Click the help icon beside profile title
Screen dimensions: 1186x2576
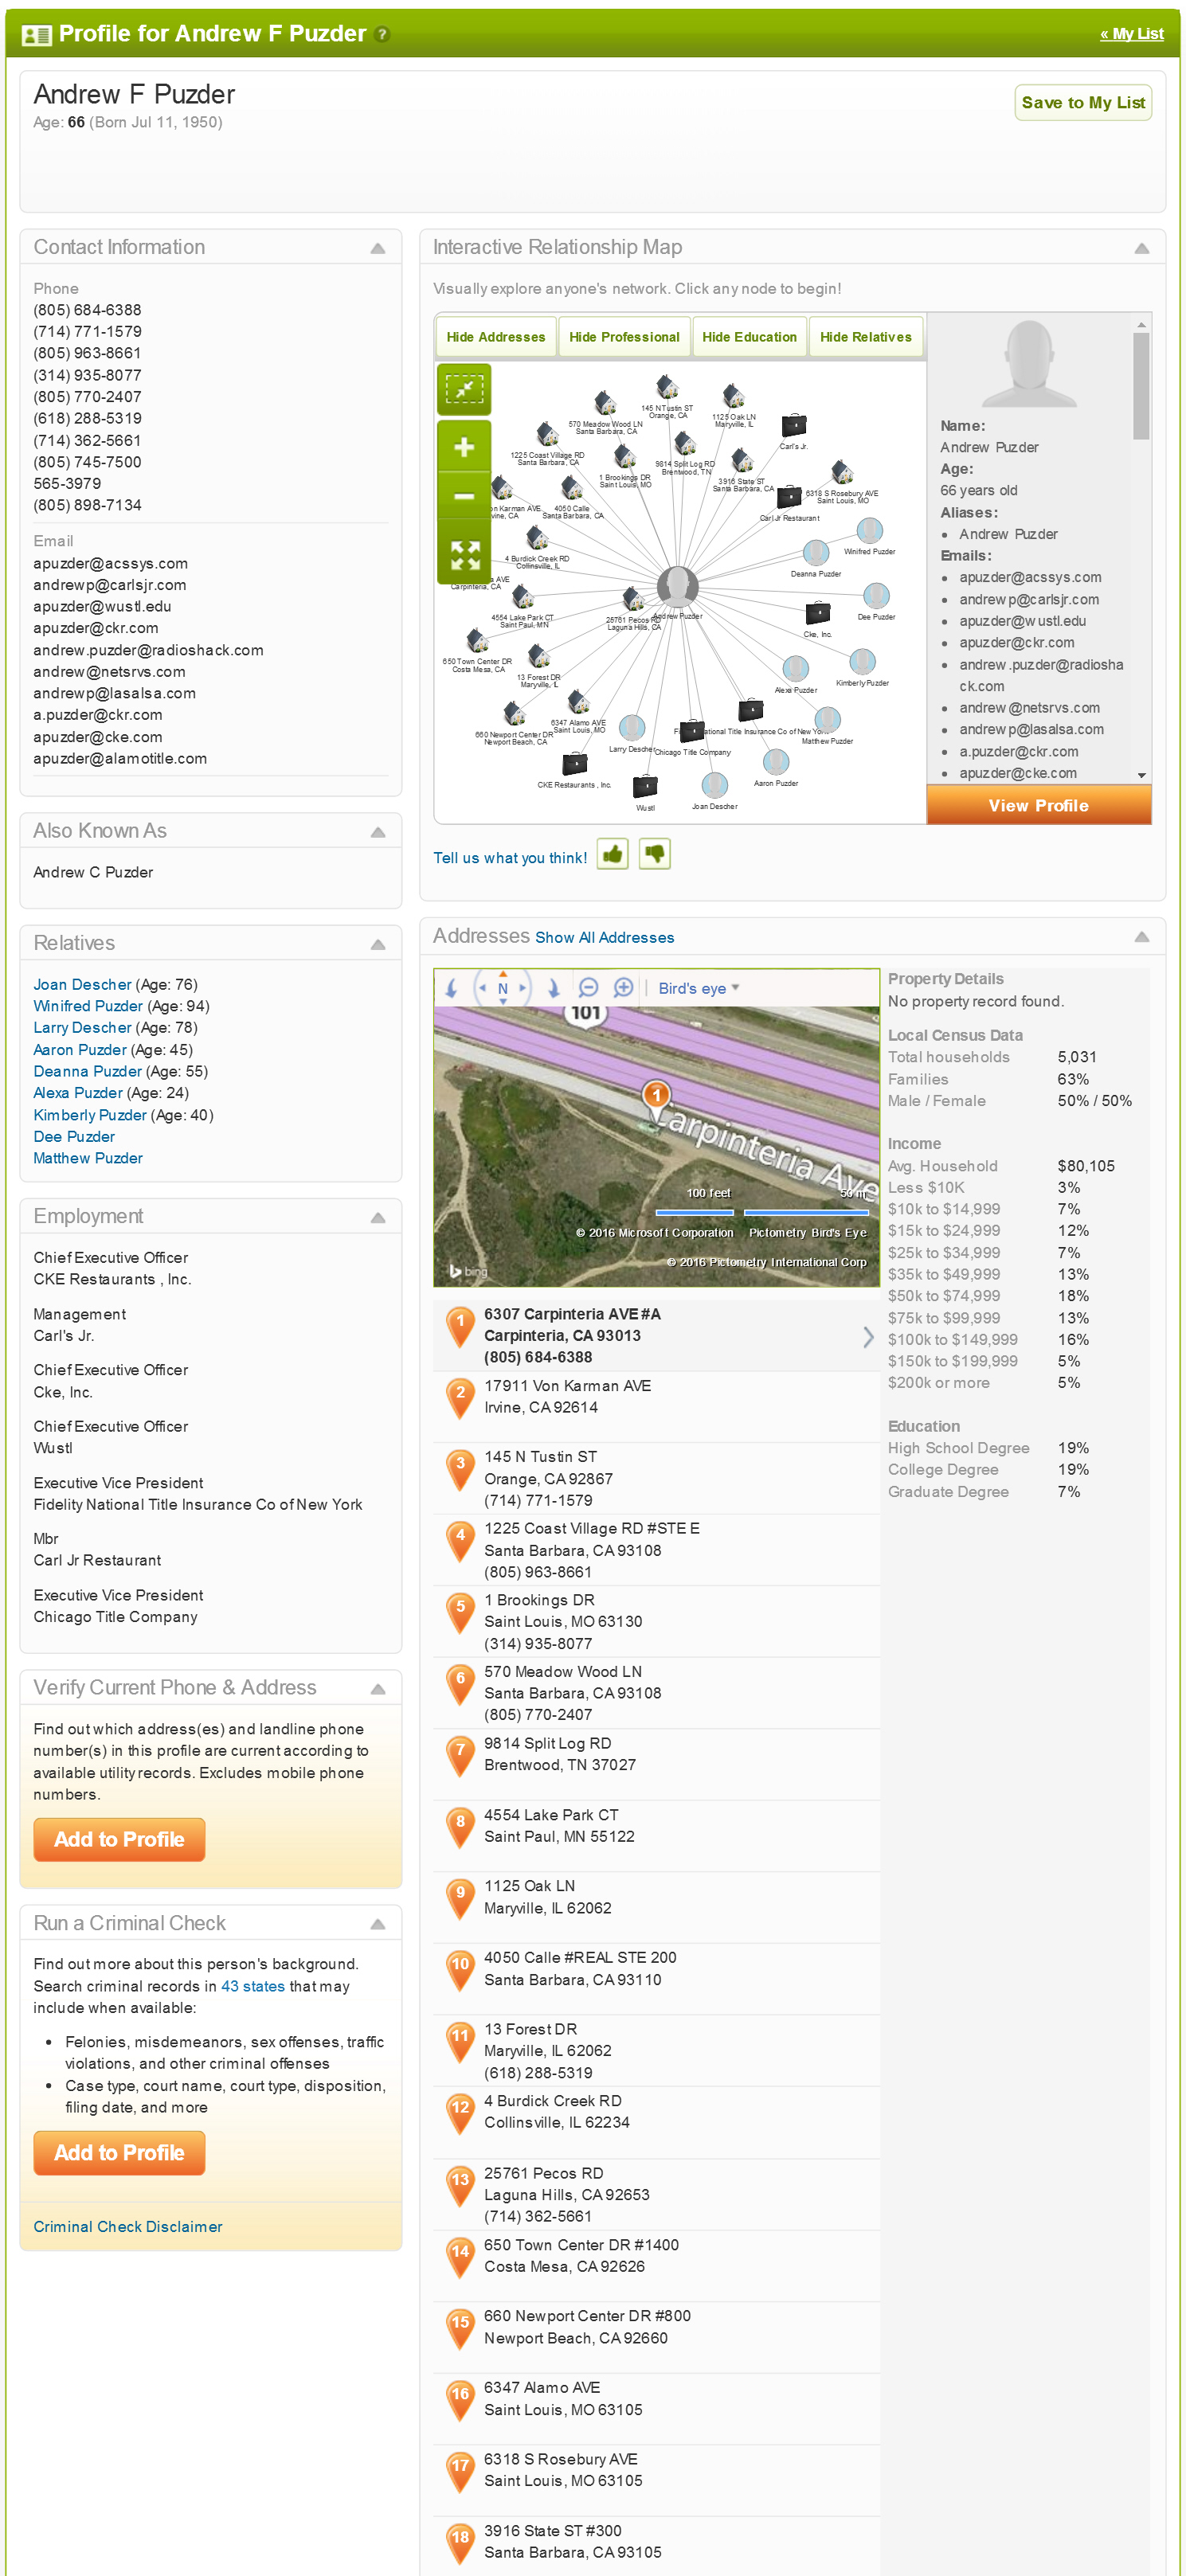382,35
